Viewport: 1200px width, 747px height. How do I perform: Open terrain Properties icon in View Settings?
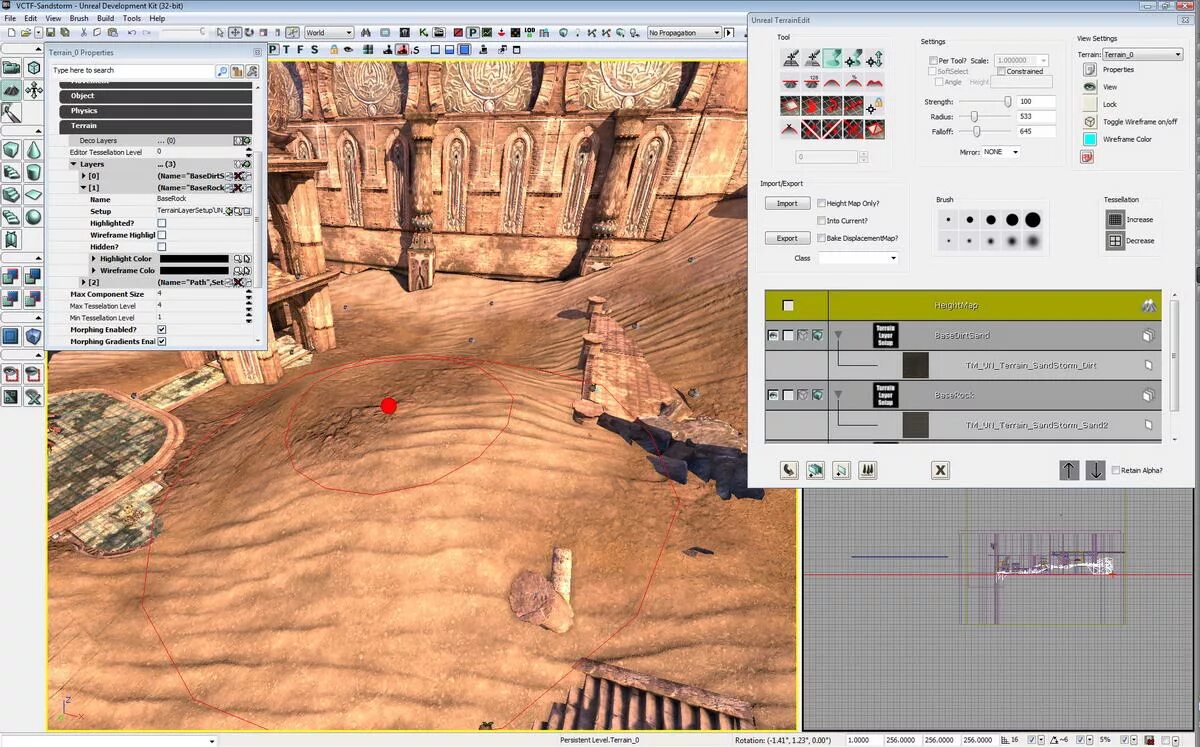pos(1089,70)
